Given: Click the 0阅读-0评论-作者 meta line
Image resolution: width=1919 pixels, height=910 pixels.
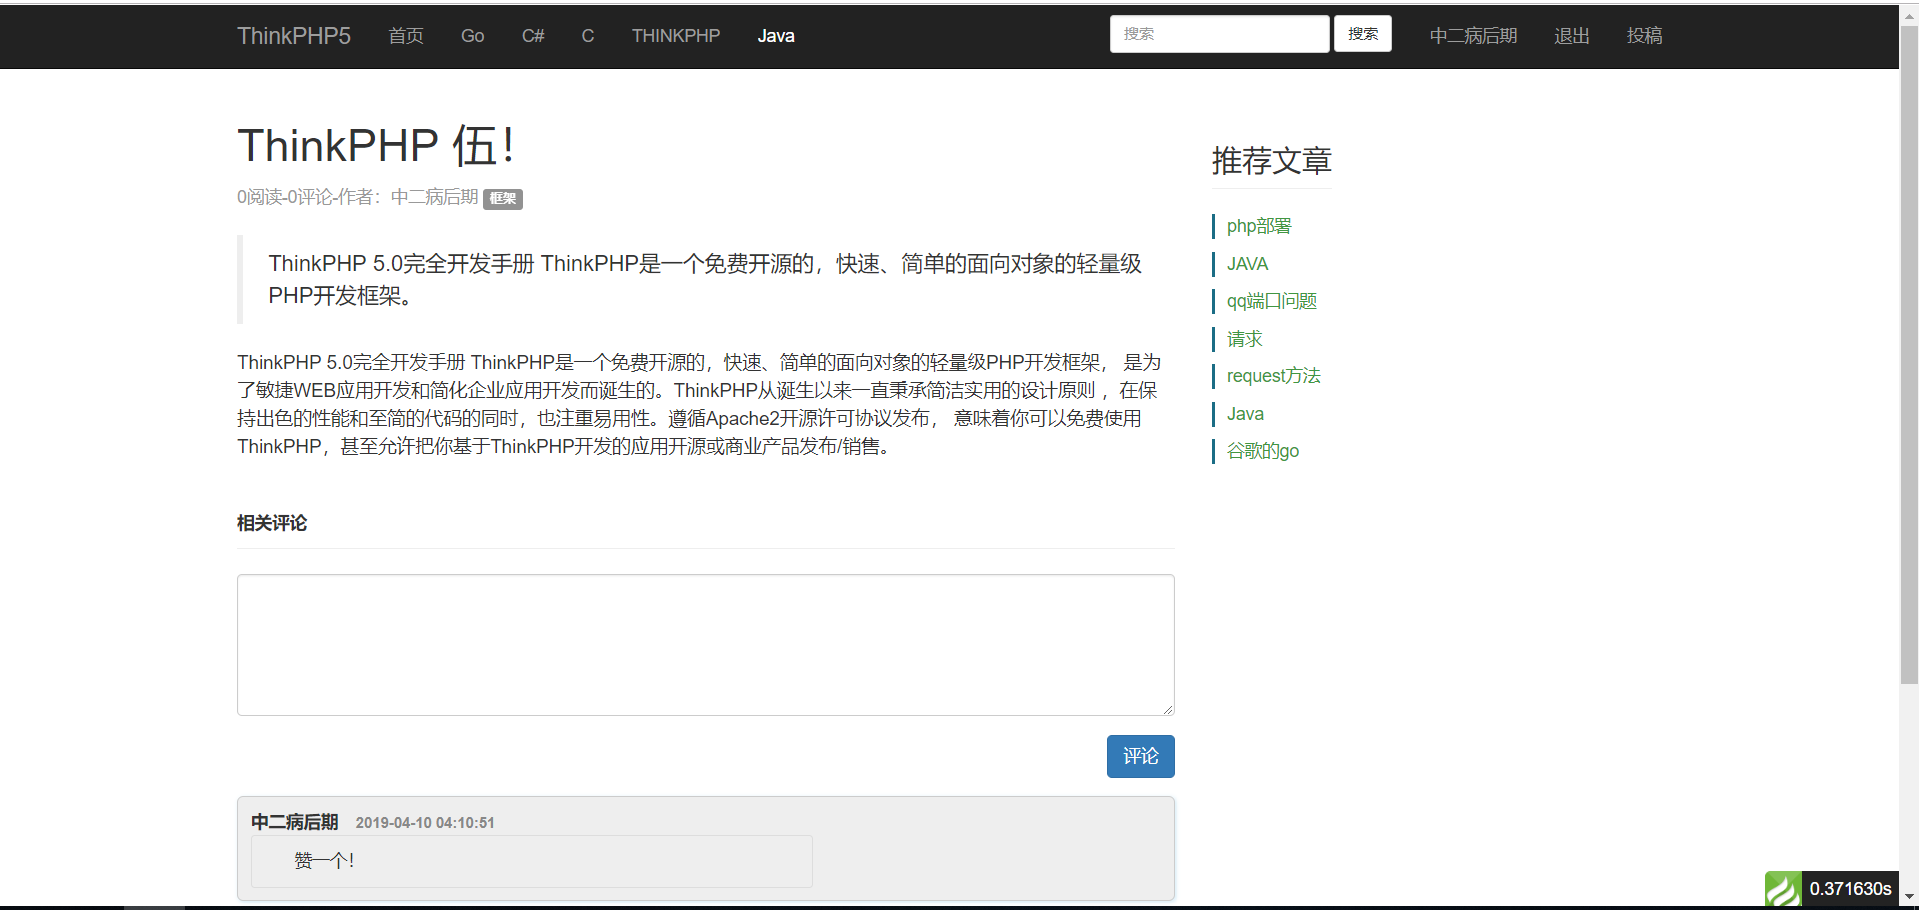Looking at the screenshot, I should tap(357, 197).
